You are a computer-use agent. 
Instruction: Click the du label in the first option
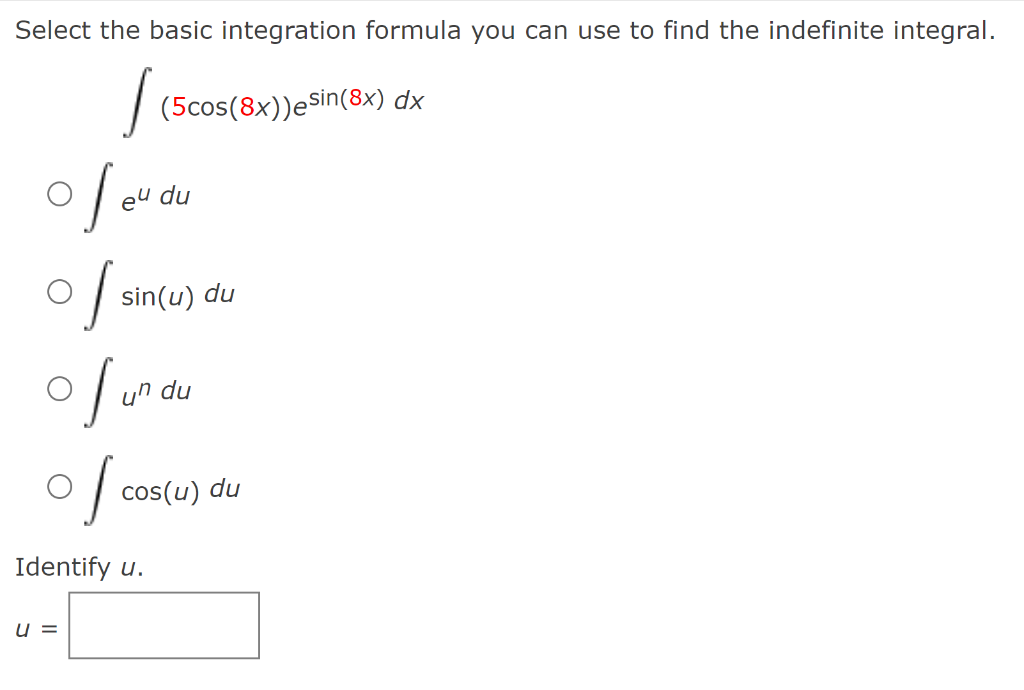pyautogui.click(x=174, y=197)
